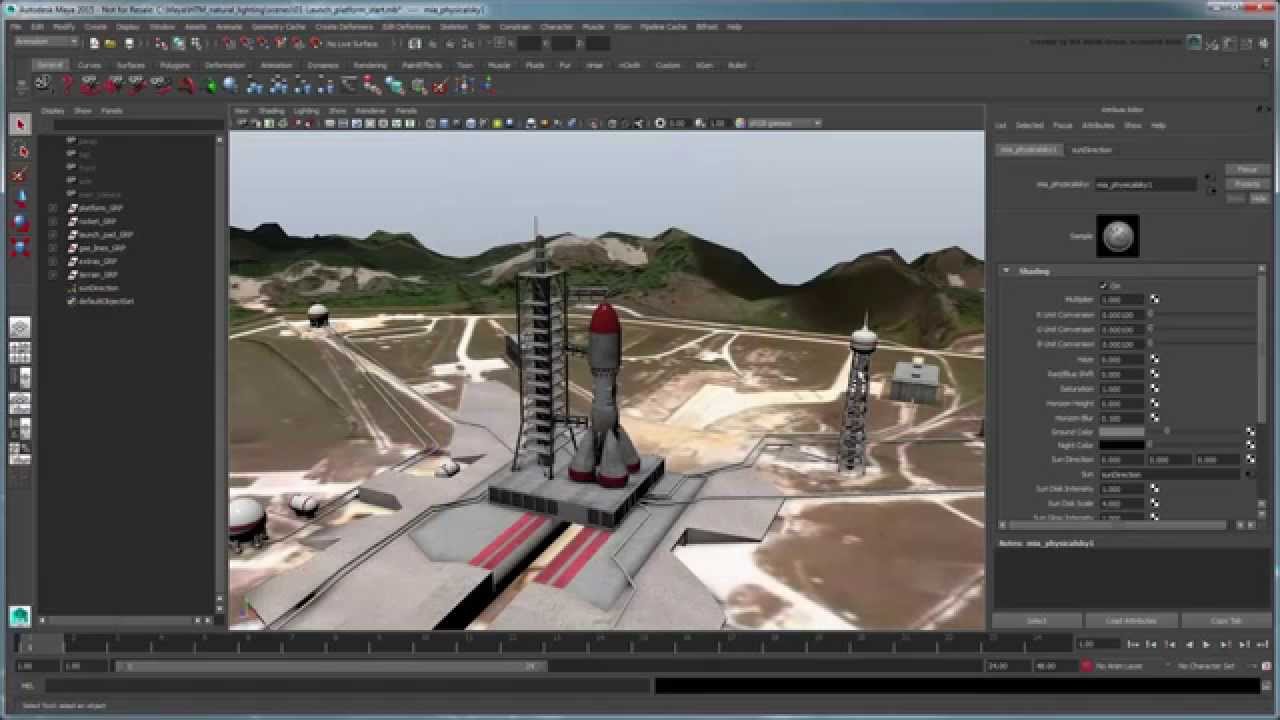The image size is (1280, 720).
Task: Click the red question mark shelf icon
Action: (x=67, y=86)
